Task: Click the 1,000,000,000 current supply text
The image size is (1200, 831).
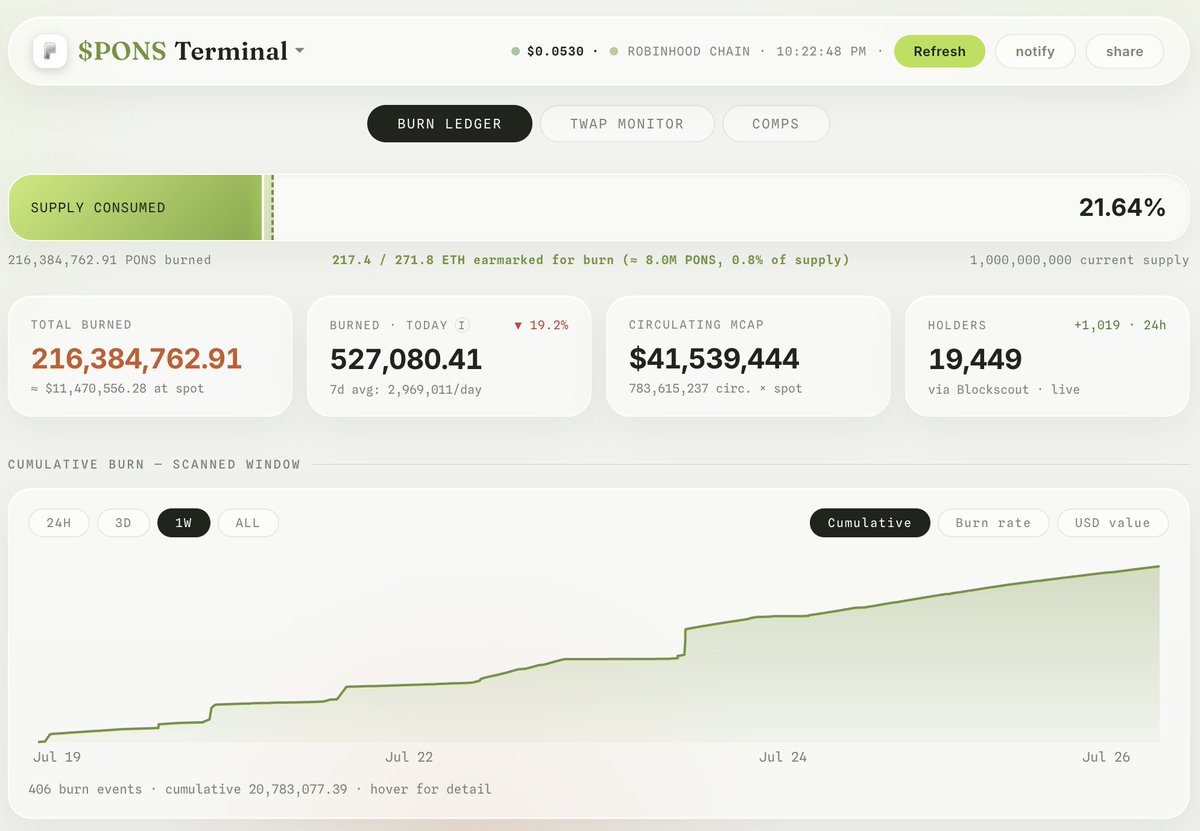Action: (x=1080, y=260)
